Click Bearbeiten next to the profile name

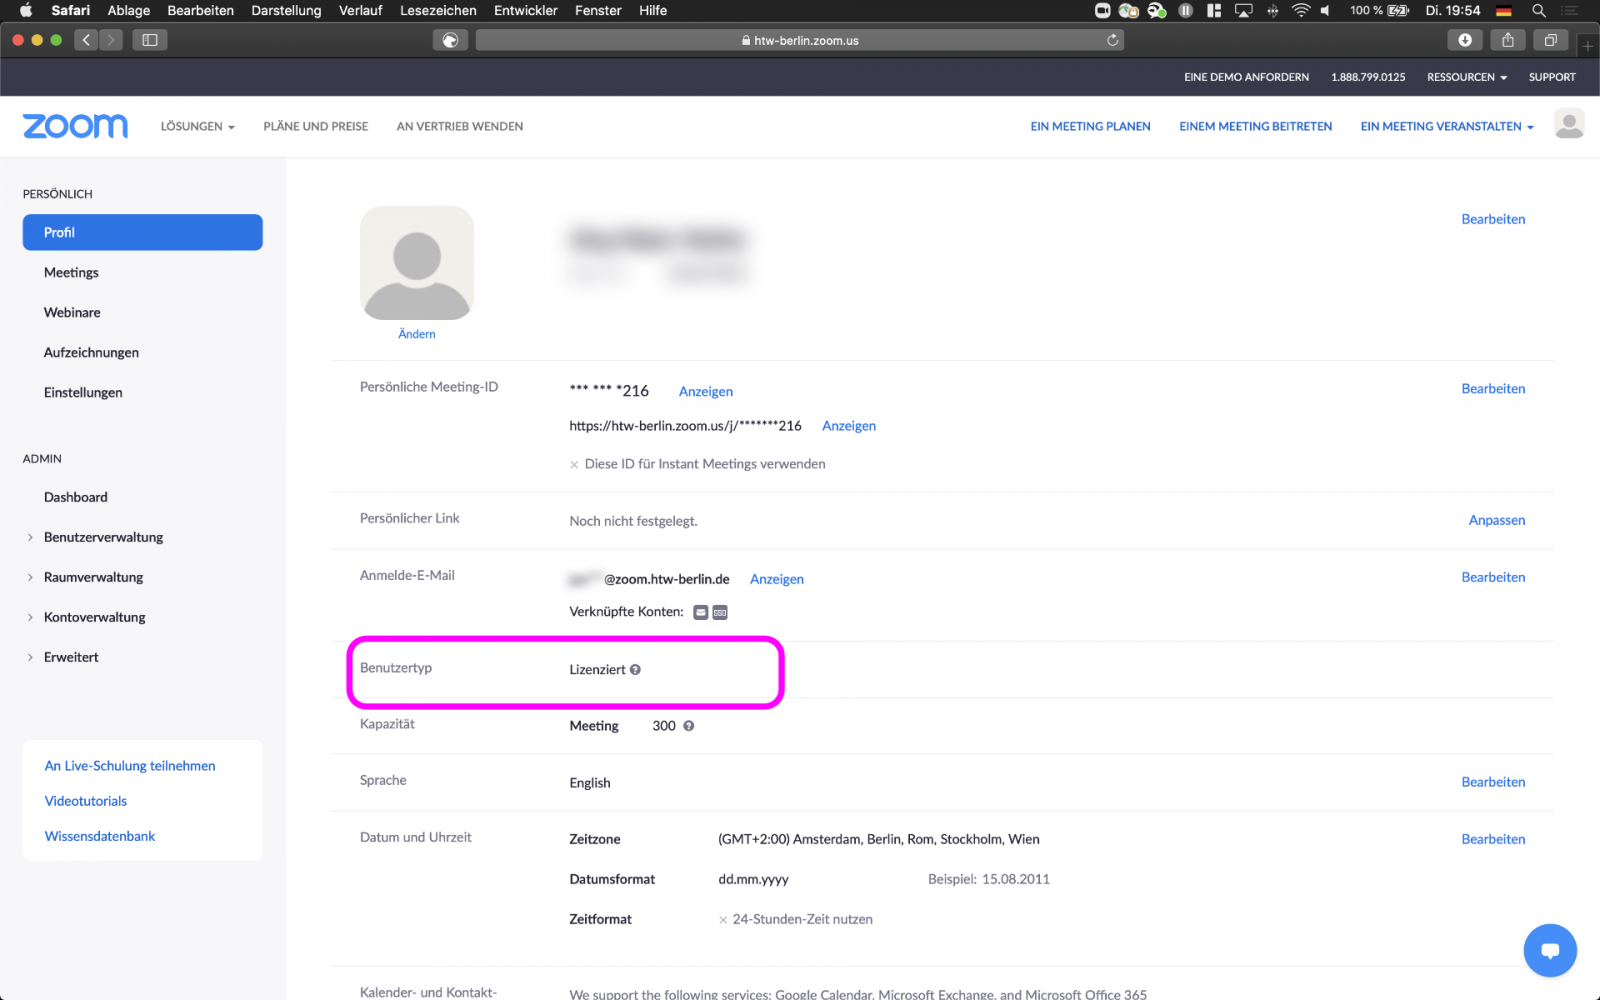click(x=1493, y=219)
